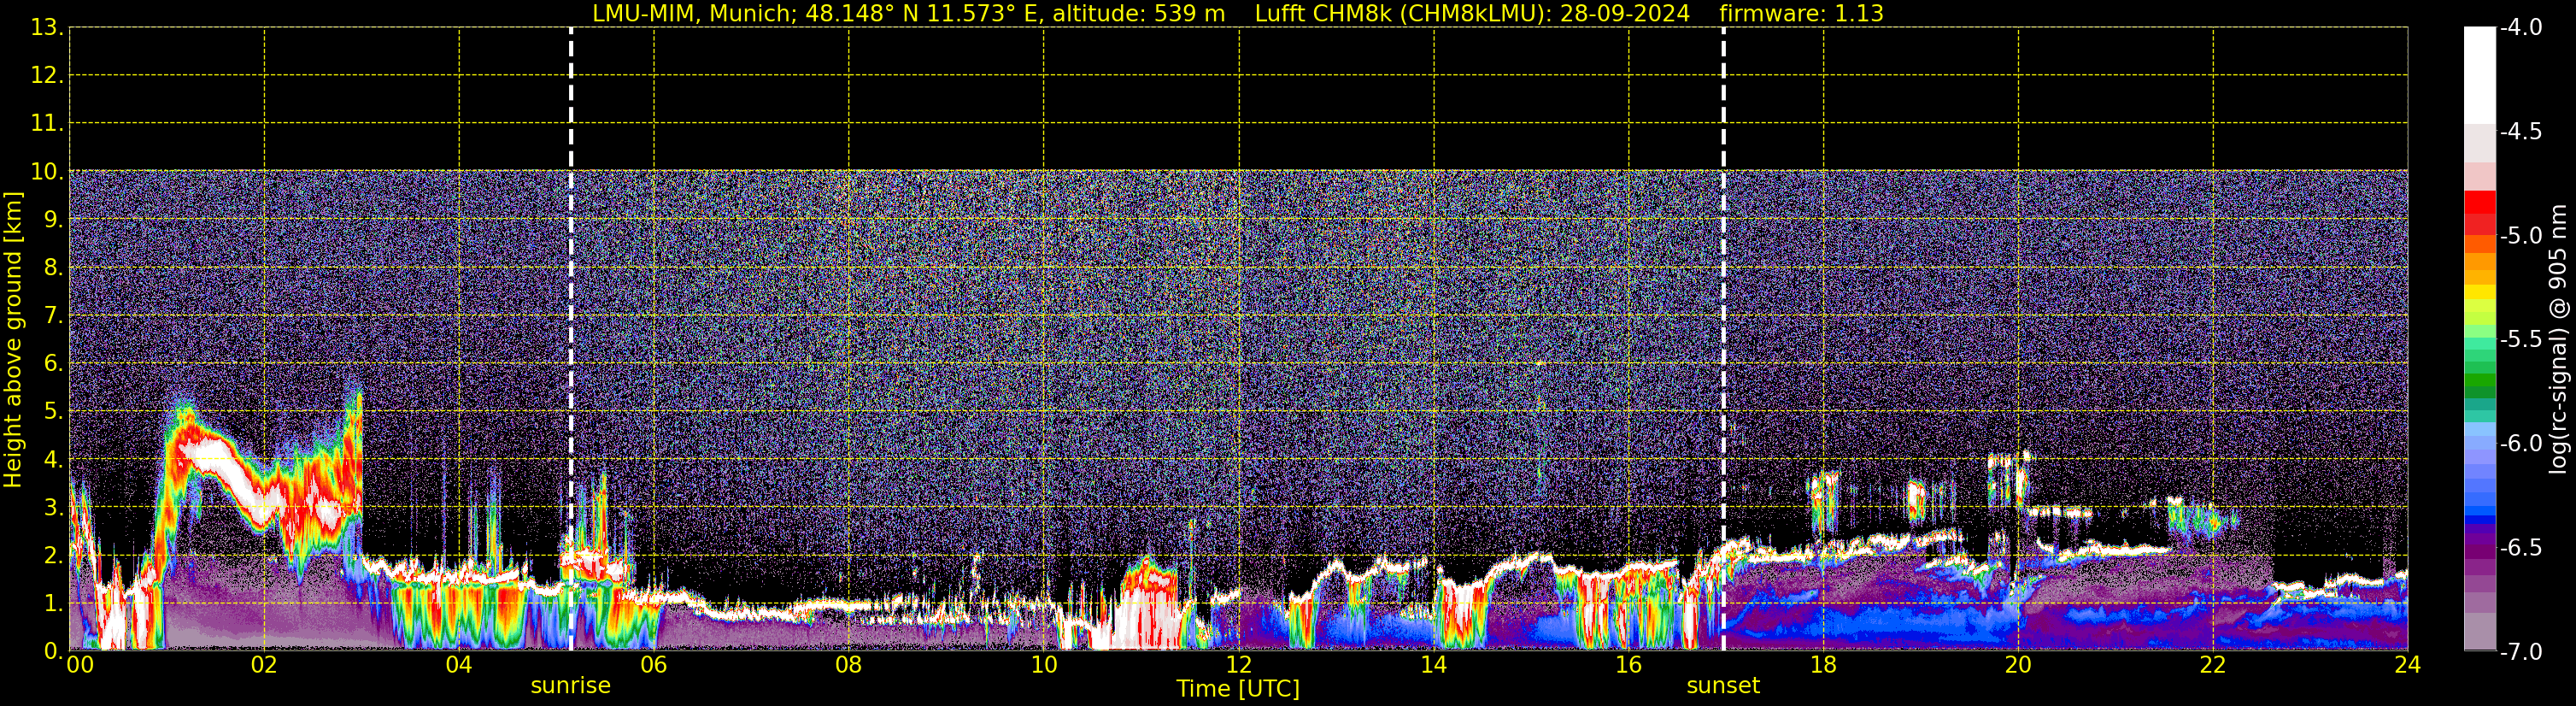Click the -7.0 colorbar tick label

tap(2520, 652)
